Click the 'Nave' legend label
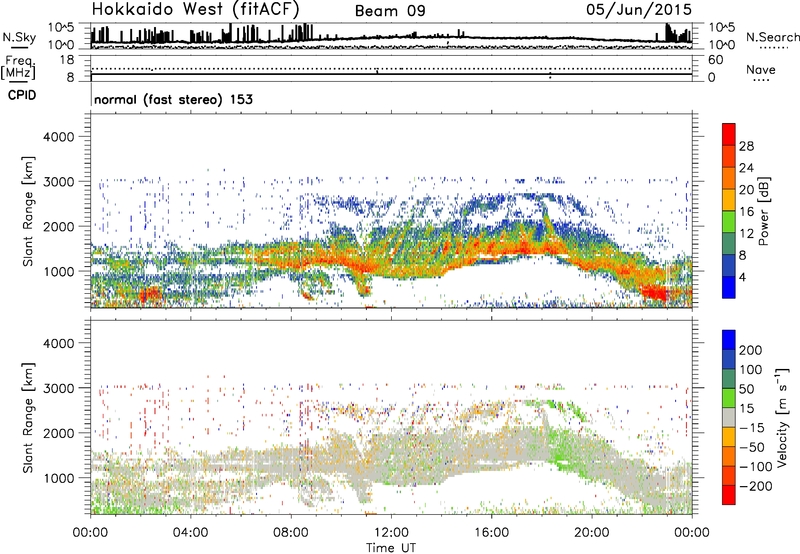Image resolution: width=800 pixels, height=554 pixels. coord(760,69)
